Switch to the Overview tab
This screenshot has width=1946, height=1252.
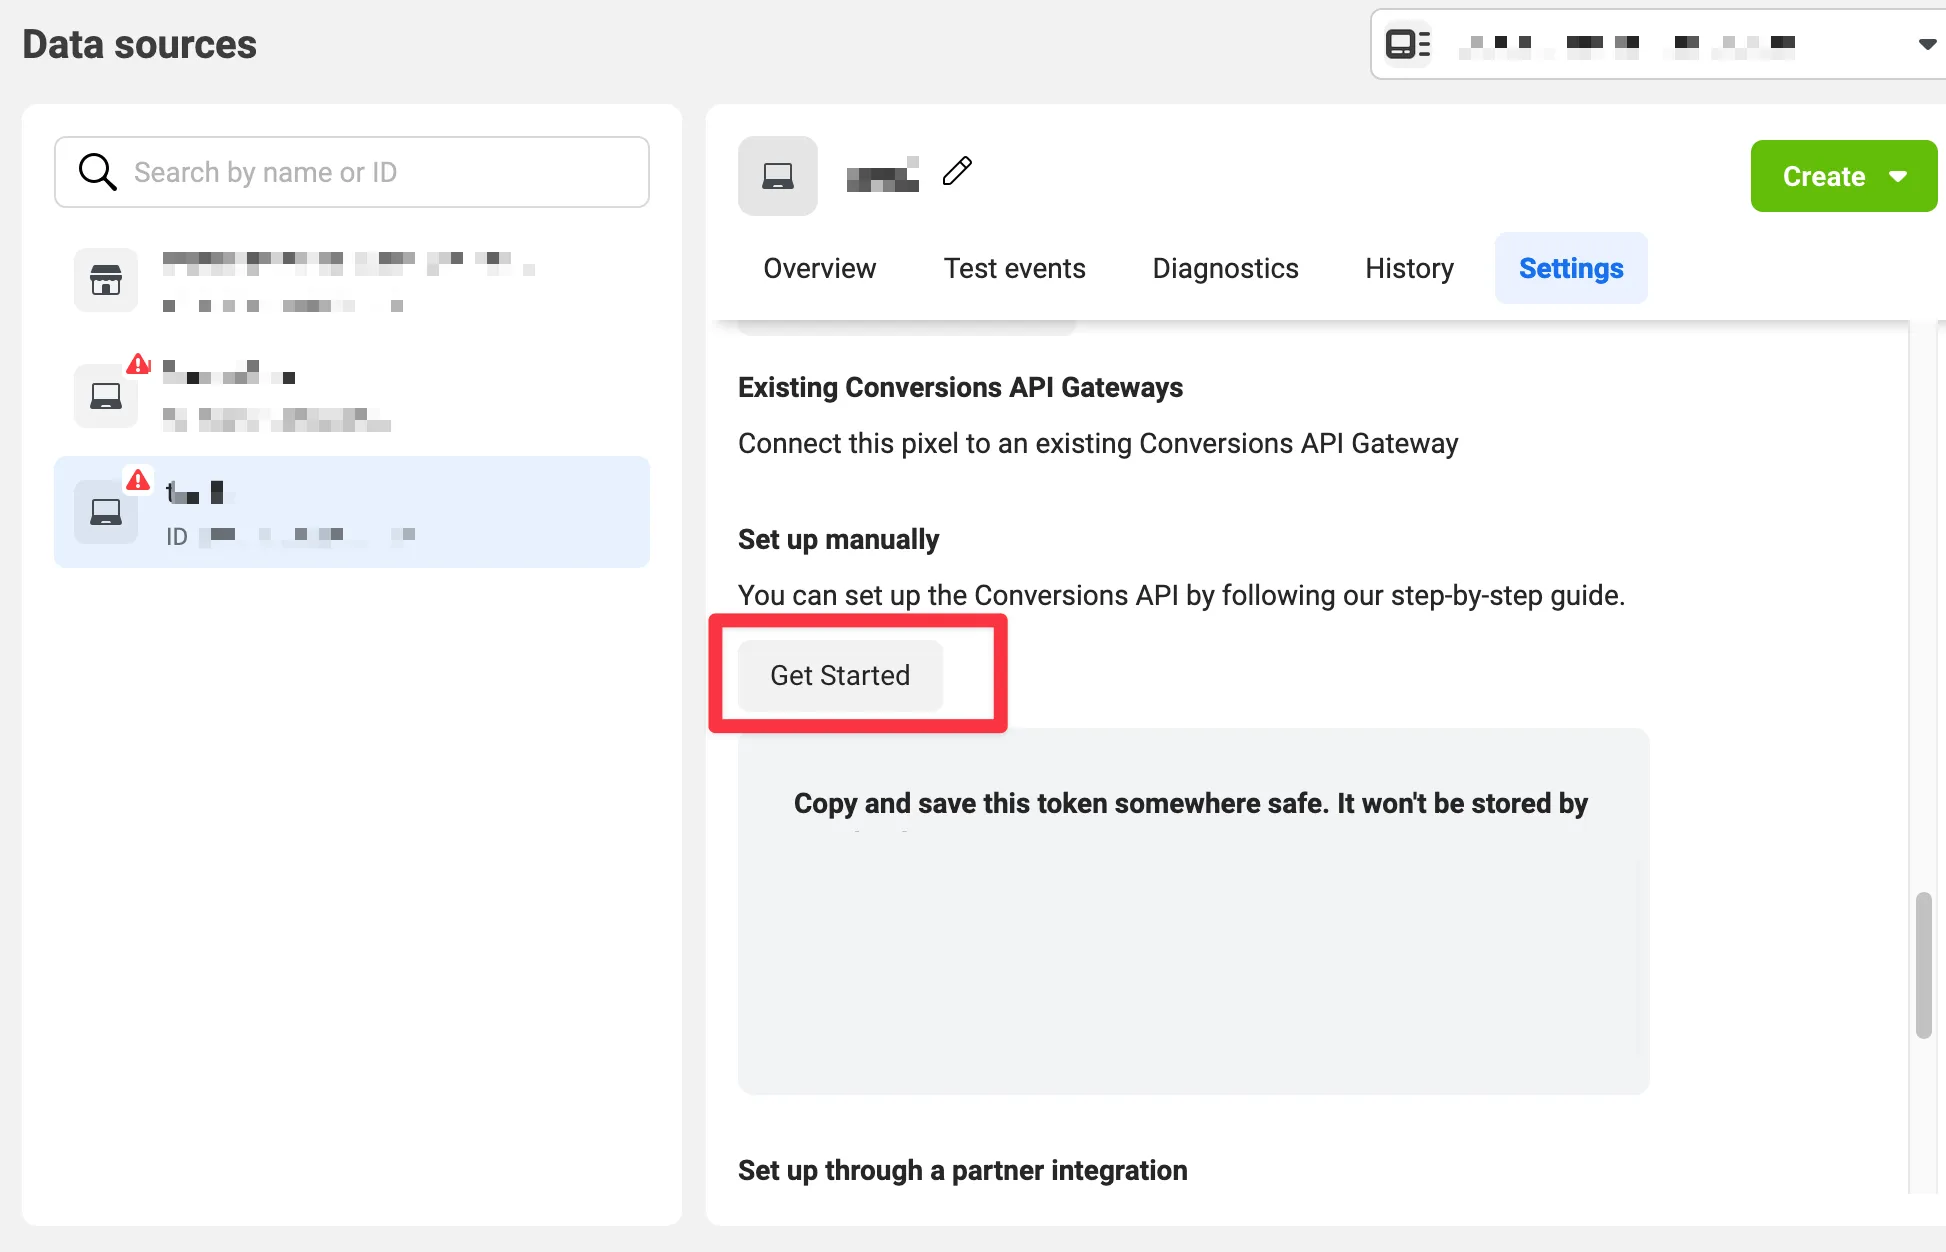click(x=819, y=268)
